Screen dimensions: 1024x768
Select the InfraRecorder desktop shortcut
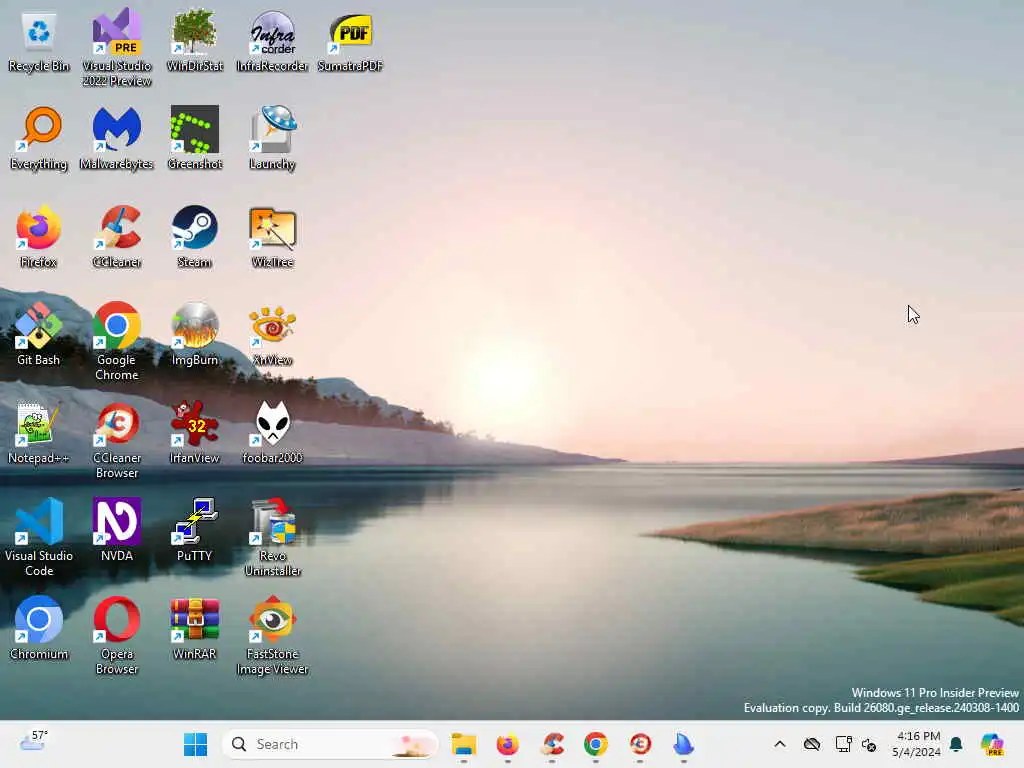point(272,41)
